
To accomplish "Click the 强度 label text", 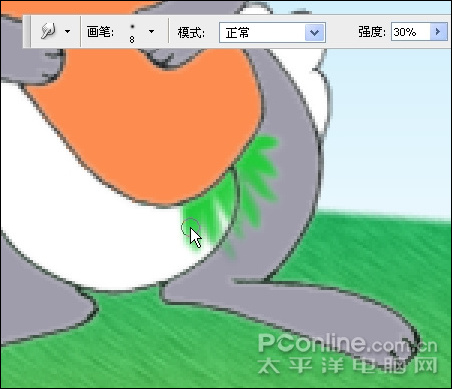I will pos(372,32).
